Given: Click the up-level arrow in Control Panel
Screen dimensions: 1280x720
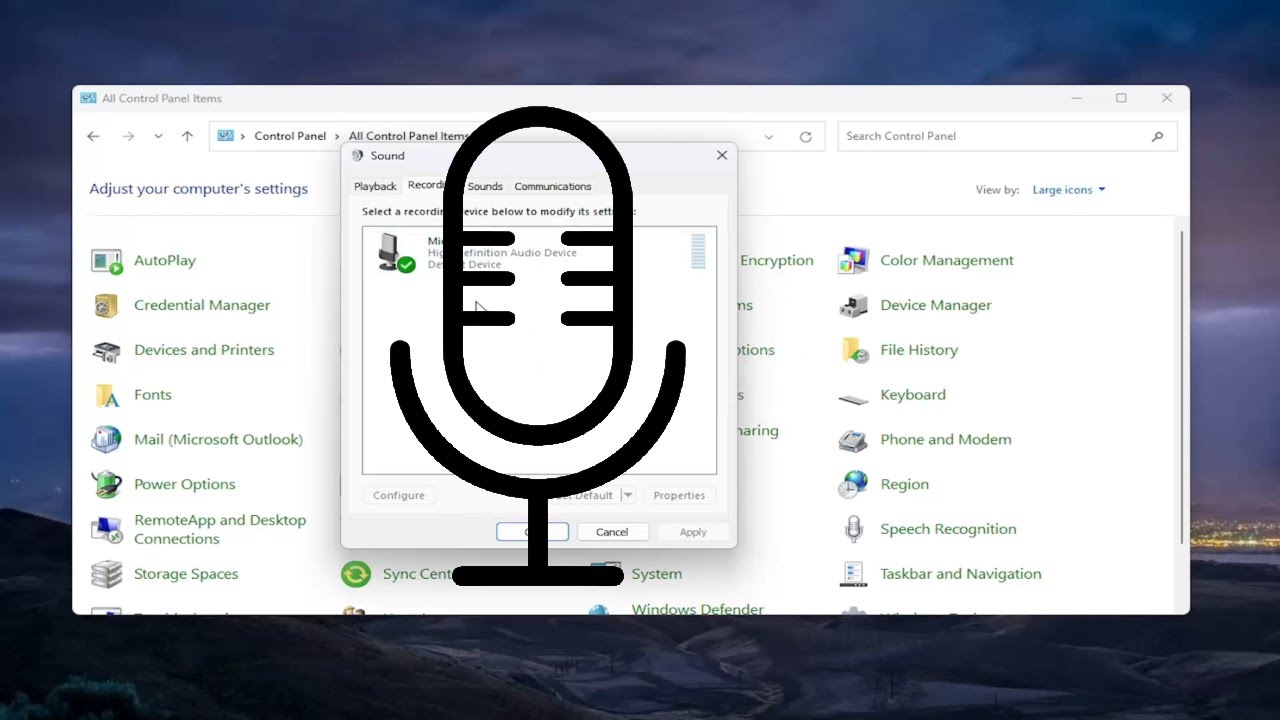Looking at the screenshot, I should [x=187, y=137].
